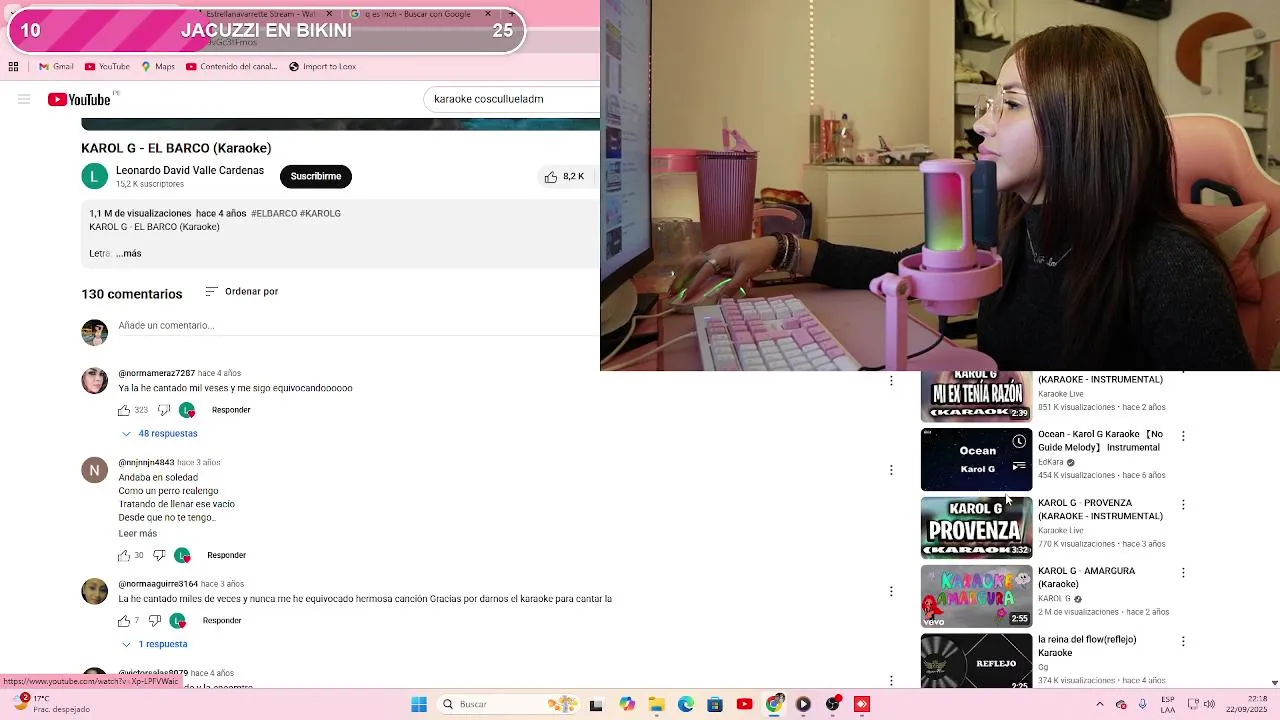Expand the description with ...más

129,254
